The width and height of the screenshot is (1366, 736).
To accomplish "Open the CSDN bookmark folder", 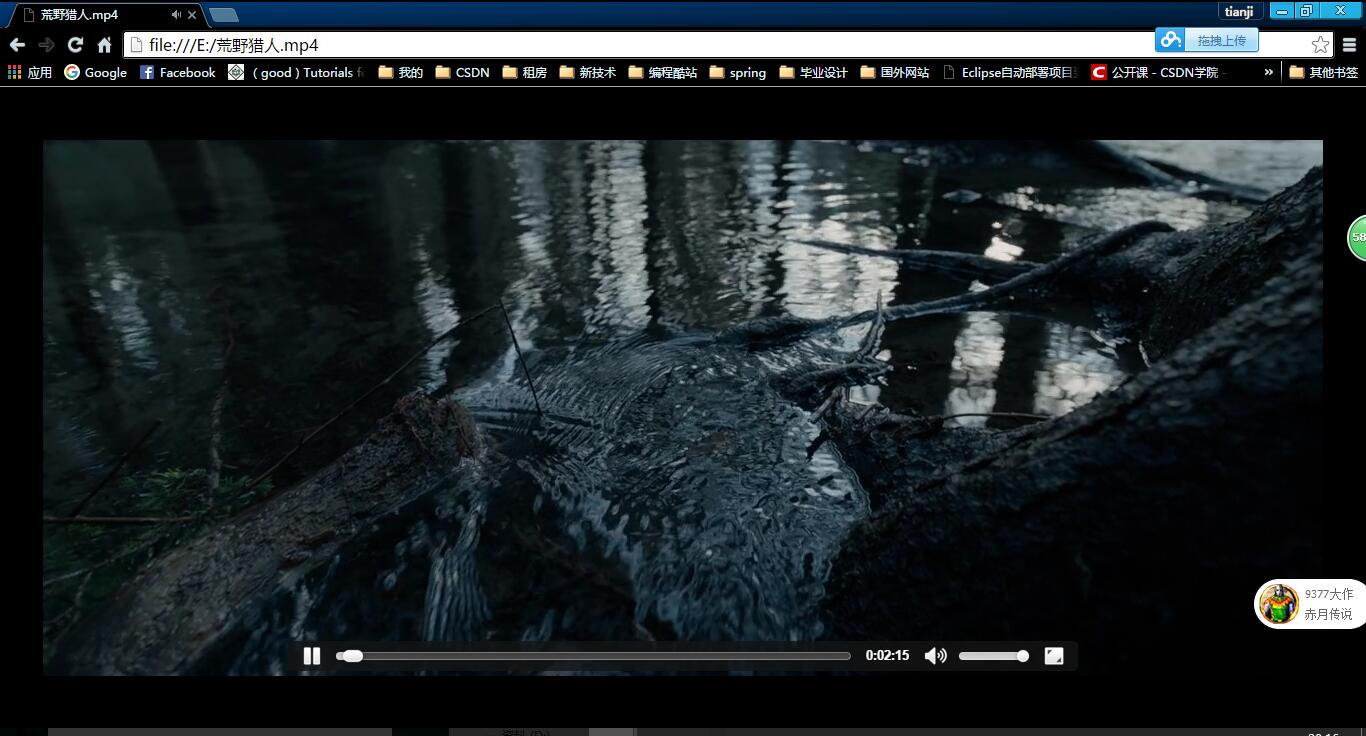I will coord(462,72).
